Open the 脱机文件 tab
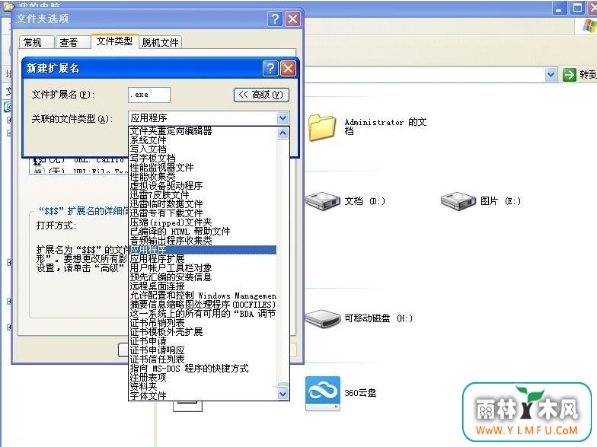Viewport: 597px width, 447px height. [160, 42]
